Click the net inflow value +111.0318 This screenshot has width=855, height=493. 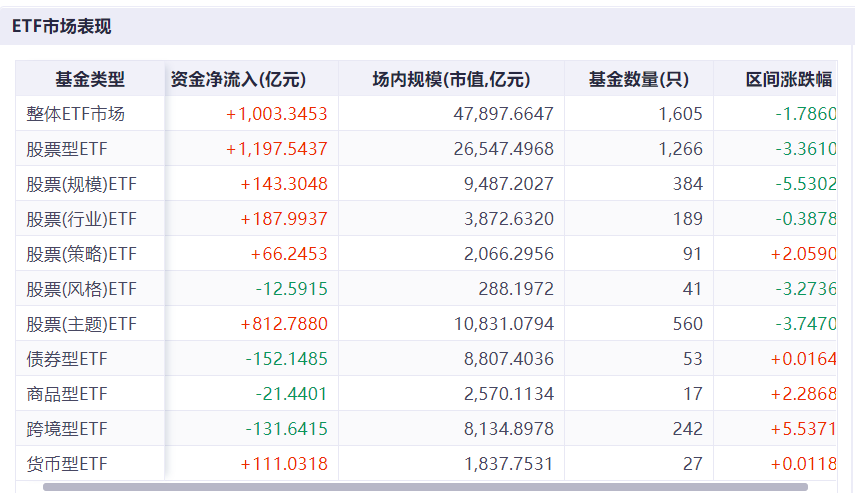tap(284, 464)
